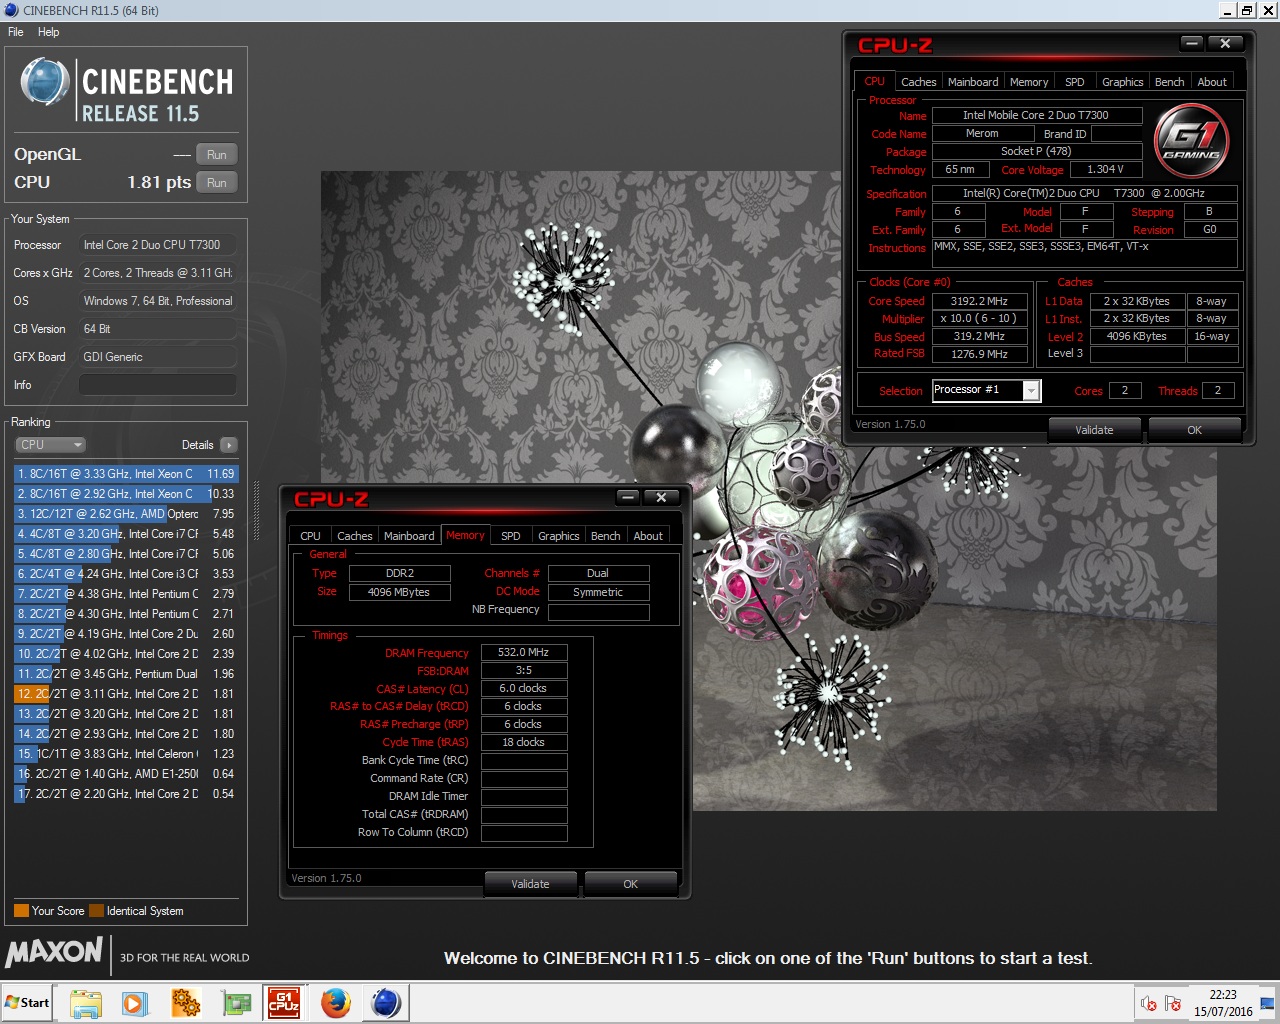The image size is (1280, 1024).
Task: Switch to SPD tab in upper CPU-Z
Action: tap(1075, 82)
